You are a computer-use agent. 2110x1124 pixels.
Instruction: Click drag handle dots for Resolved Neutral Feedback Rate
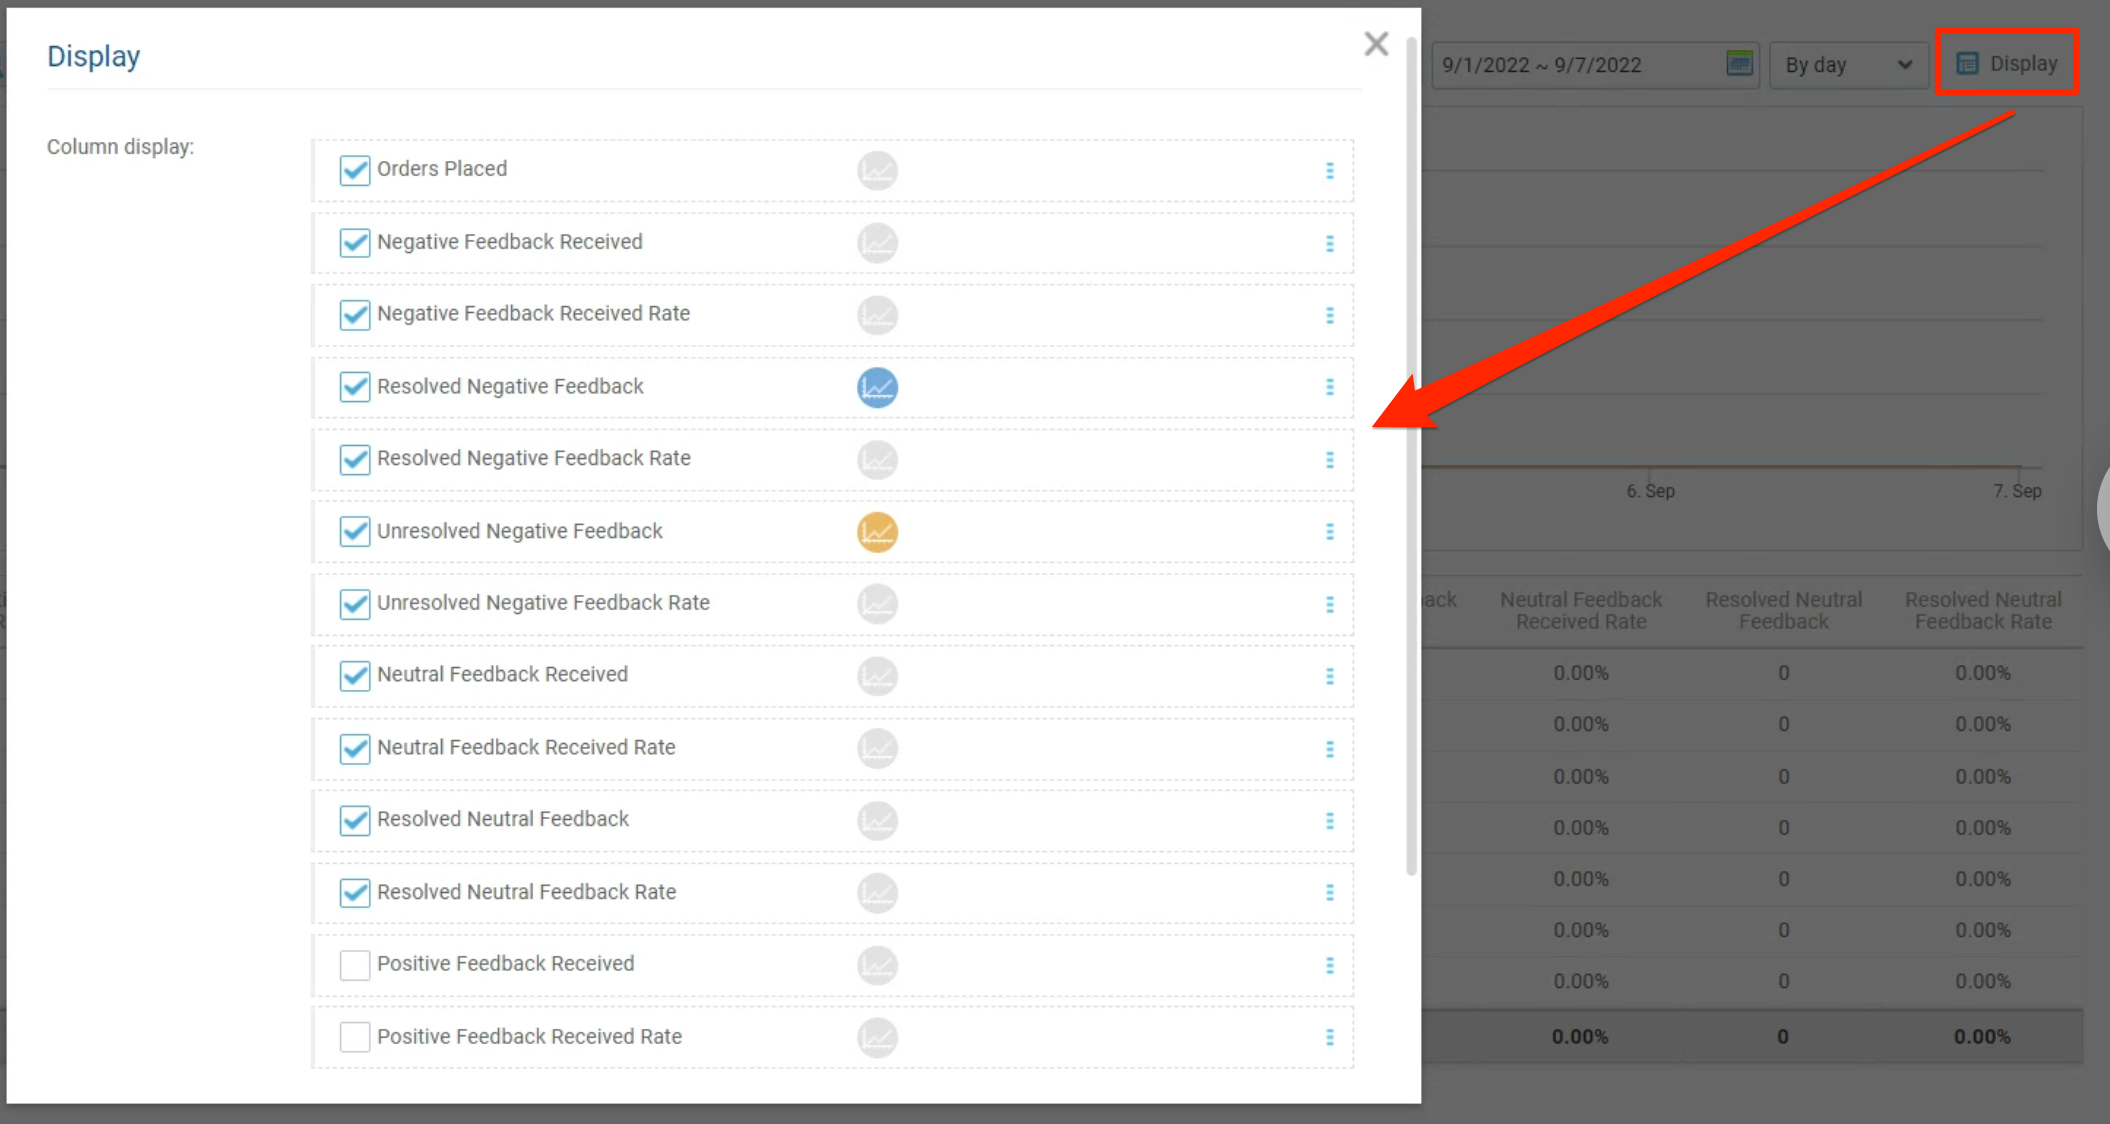[1329, 892]
